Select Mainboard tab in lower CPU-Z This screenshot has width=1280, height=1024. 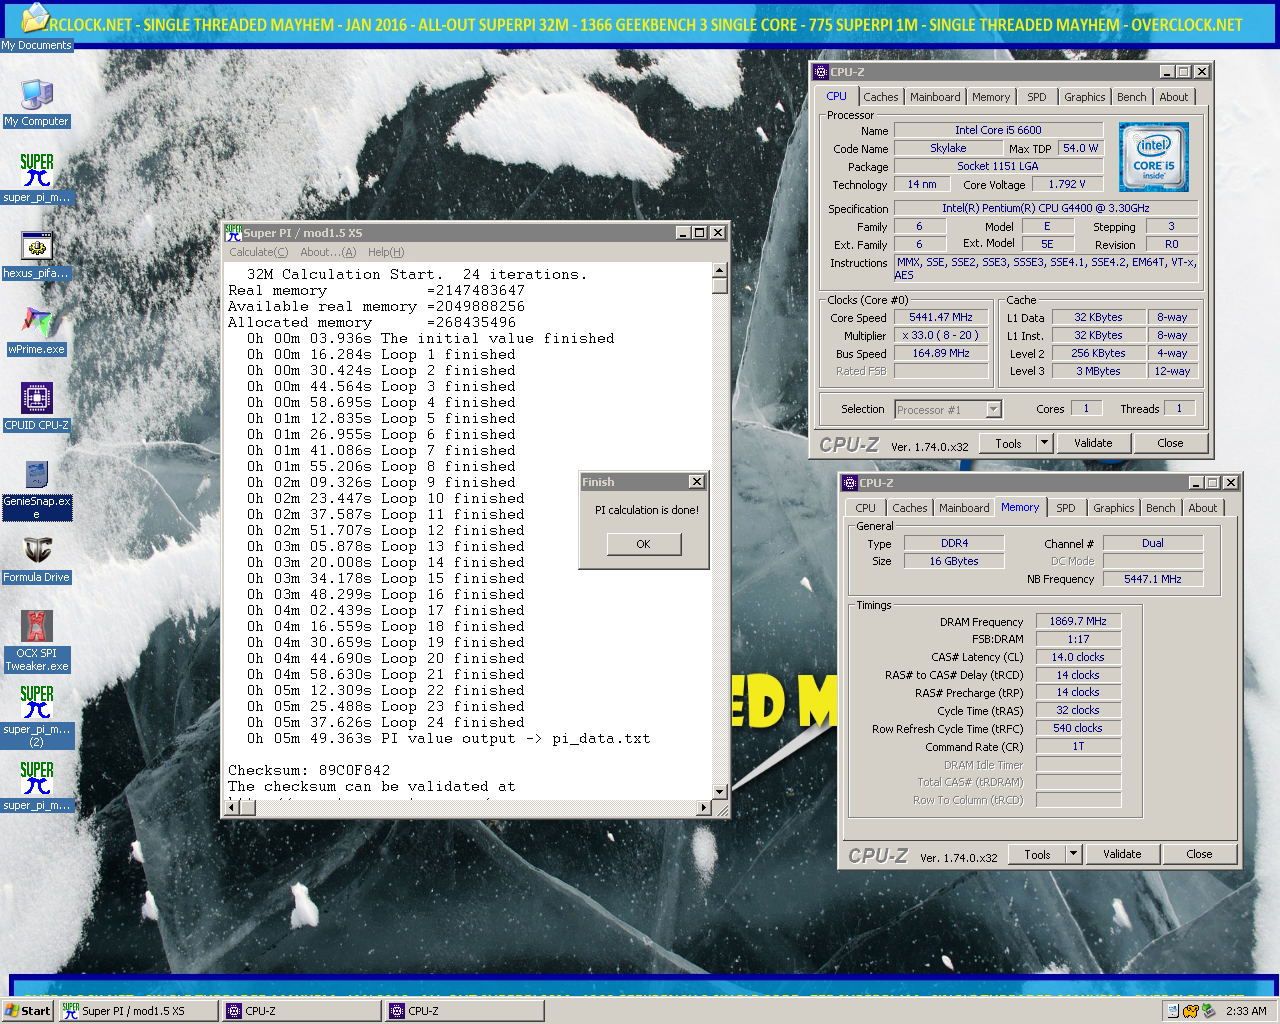964,508
